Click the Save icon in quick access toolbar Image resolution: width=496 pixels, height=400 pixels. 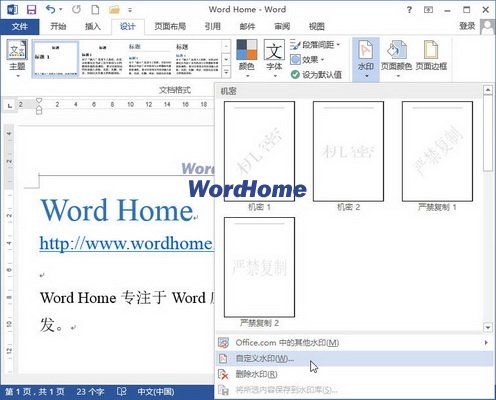pos(31,10)
